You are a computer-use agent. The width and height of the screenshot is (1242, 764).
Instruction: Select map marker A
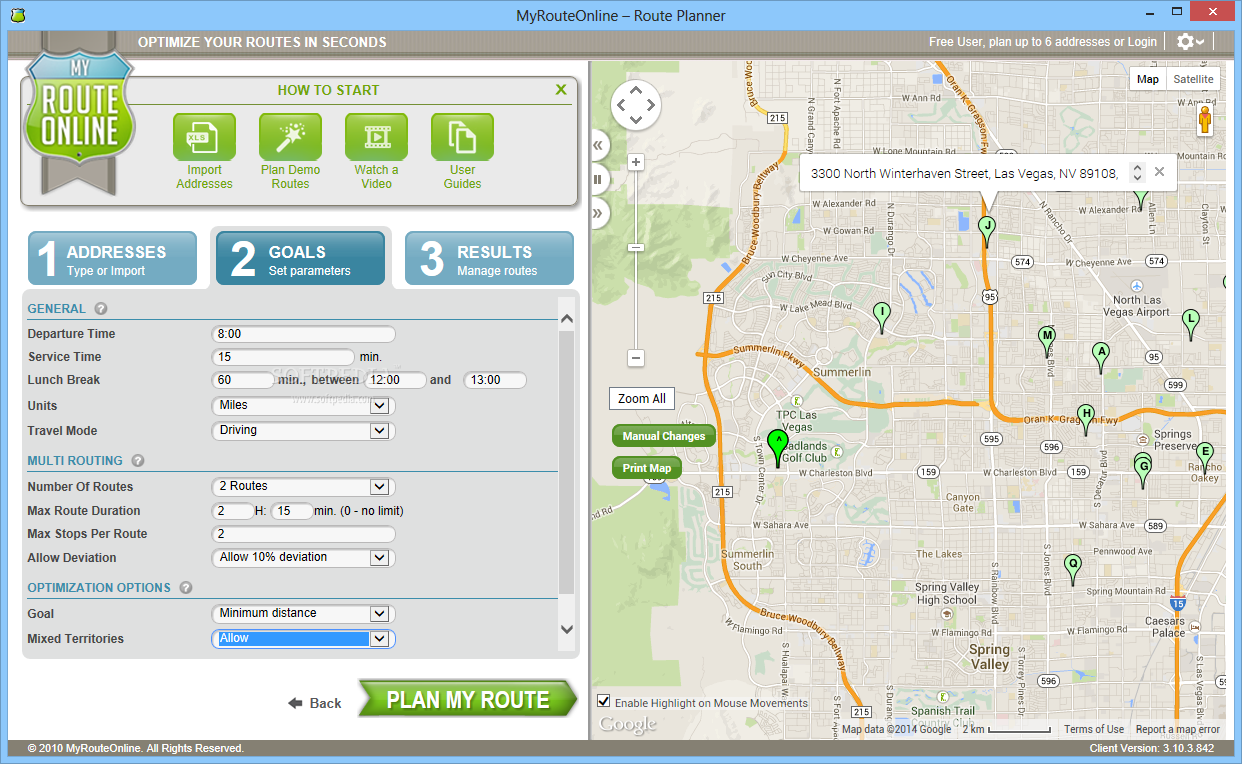pyautogui.click(x=1101, y=356)
